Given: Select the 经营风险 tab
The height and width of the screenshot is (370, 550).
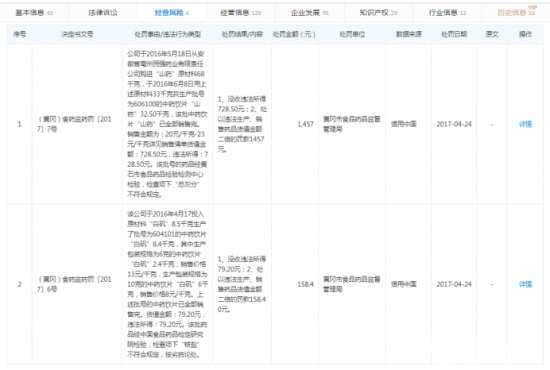Looking at the screenshot, I should click(172, 13).
